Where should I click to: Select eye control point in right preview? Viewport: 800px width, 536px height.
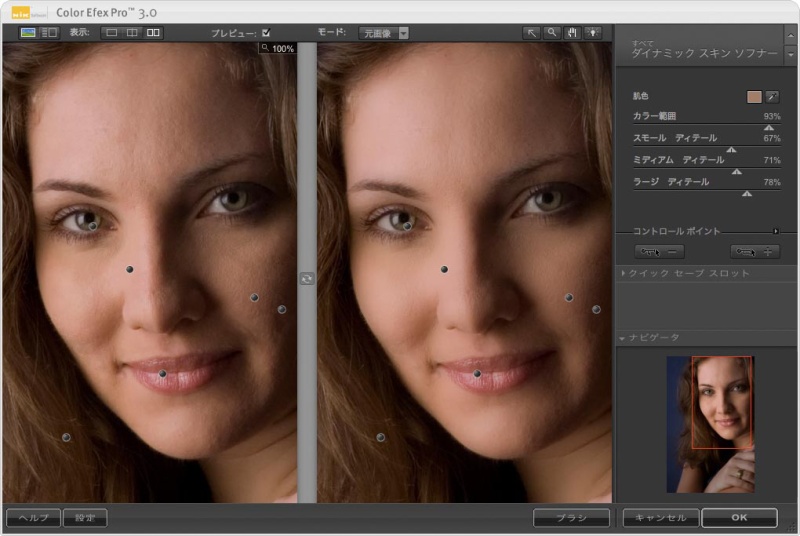click(407, 225)
